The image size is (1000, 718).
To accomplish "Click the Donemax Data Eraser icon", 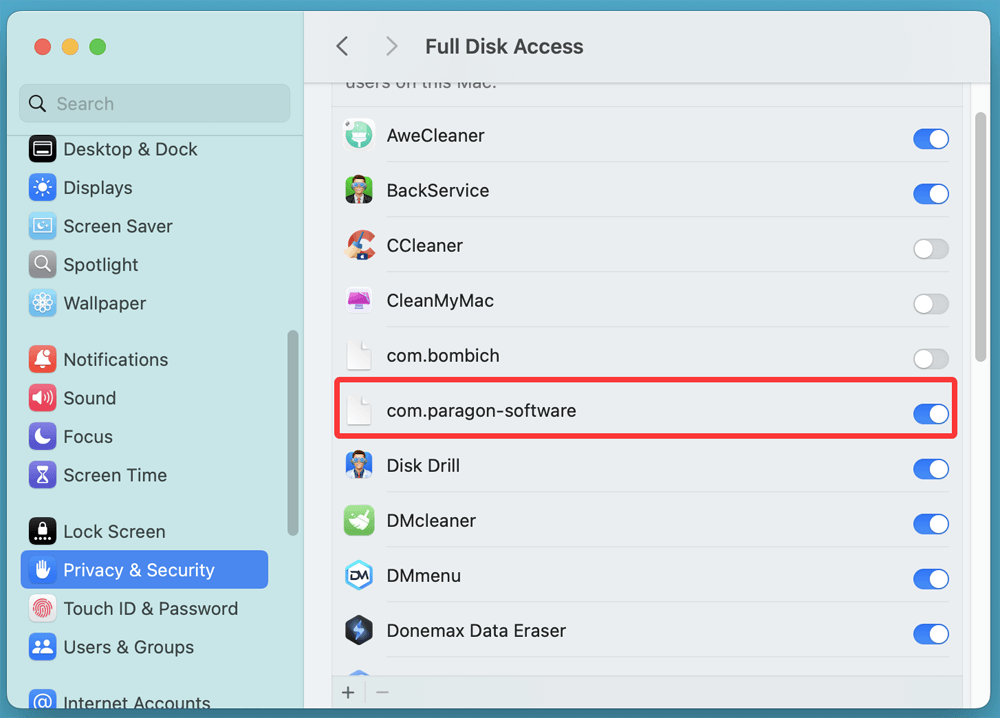I will pyautogui.click(x=358, y=630).
